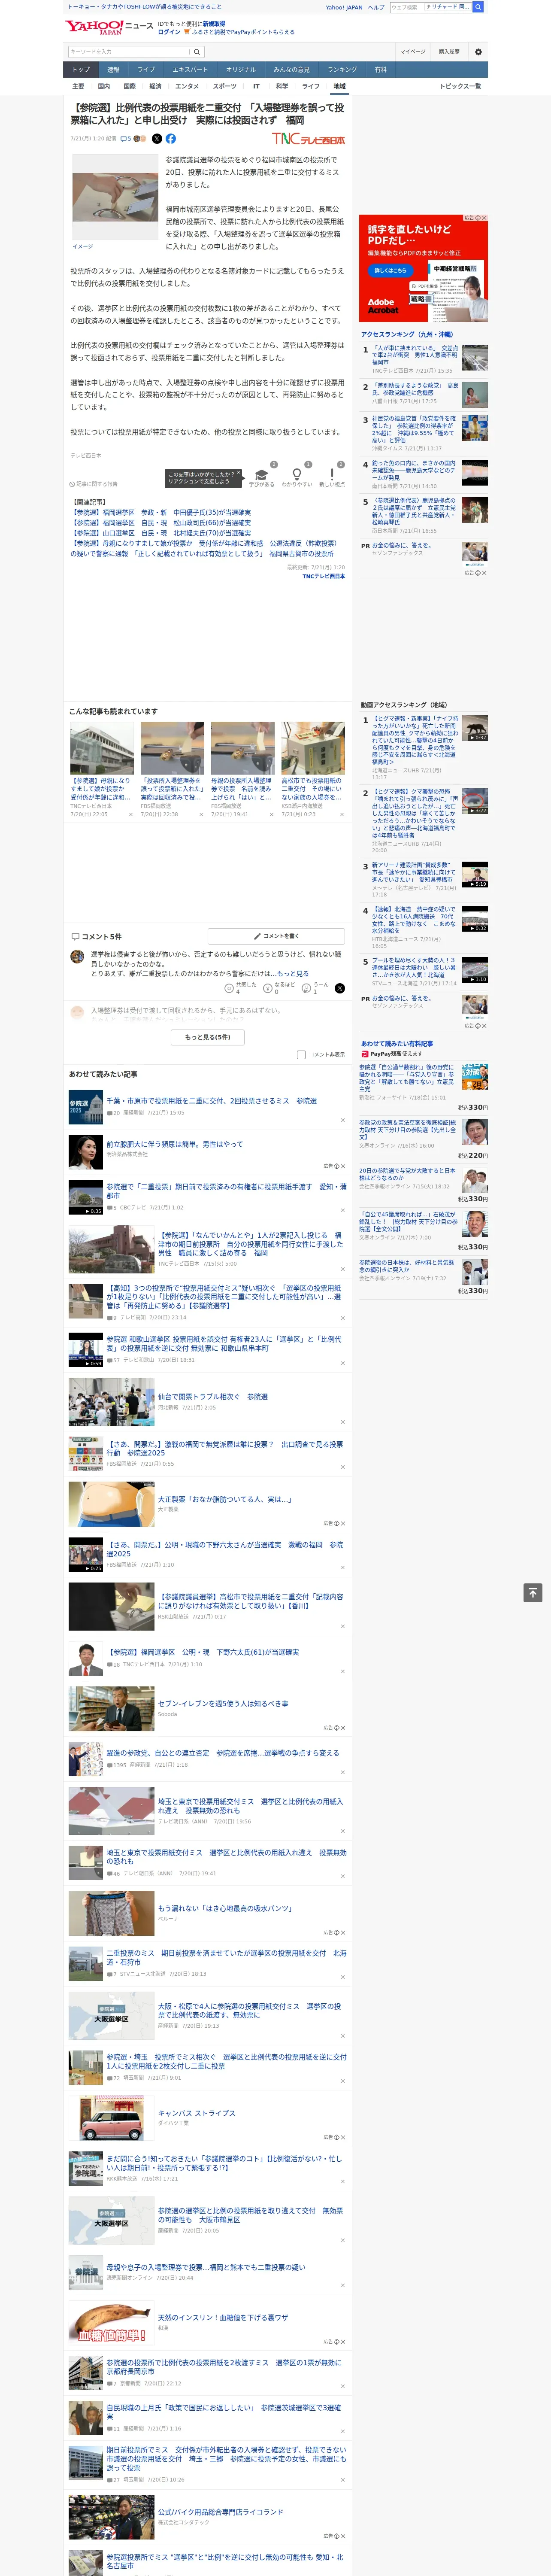The width and height of the screenshot is (551, 2576).
Task: Close the Adobe Acrobat ad
Action: [x=485, y=218]
